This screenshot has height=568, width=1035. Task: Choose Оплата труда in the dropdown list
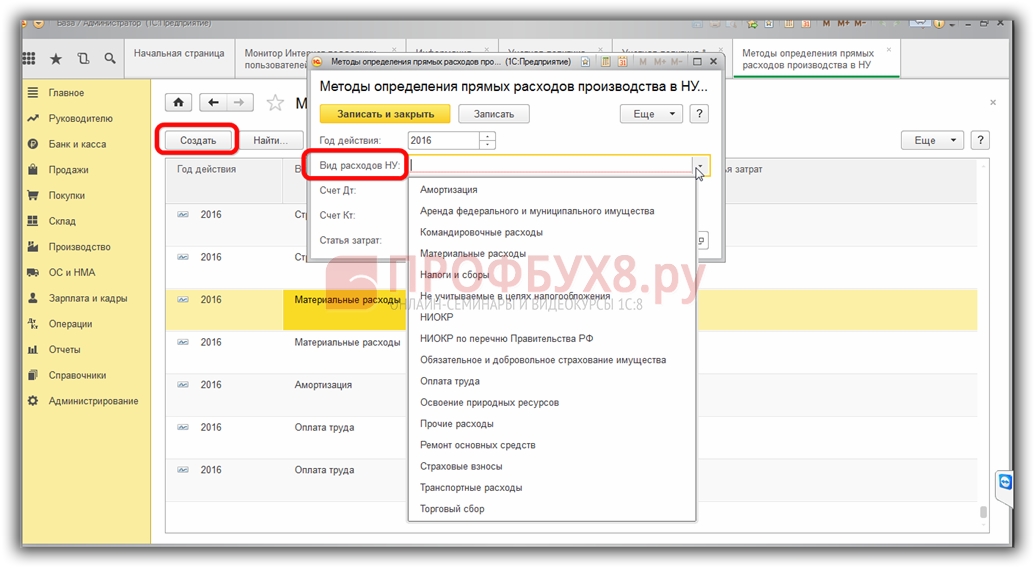449,381
